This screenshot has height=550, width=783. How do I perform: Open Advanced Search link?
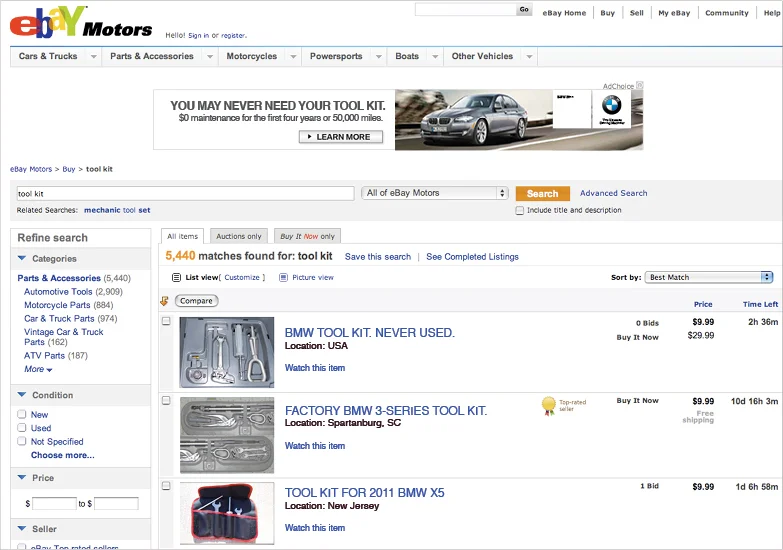(614, 193)
